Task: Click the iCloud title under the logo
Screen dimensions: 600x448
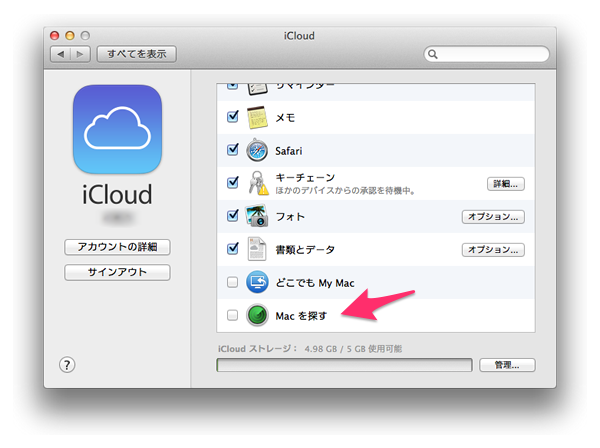Action: coord(117,195)
